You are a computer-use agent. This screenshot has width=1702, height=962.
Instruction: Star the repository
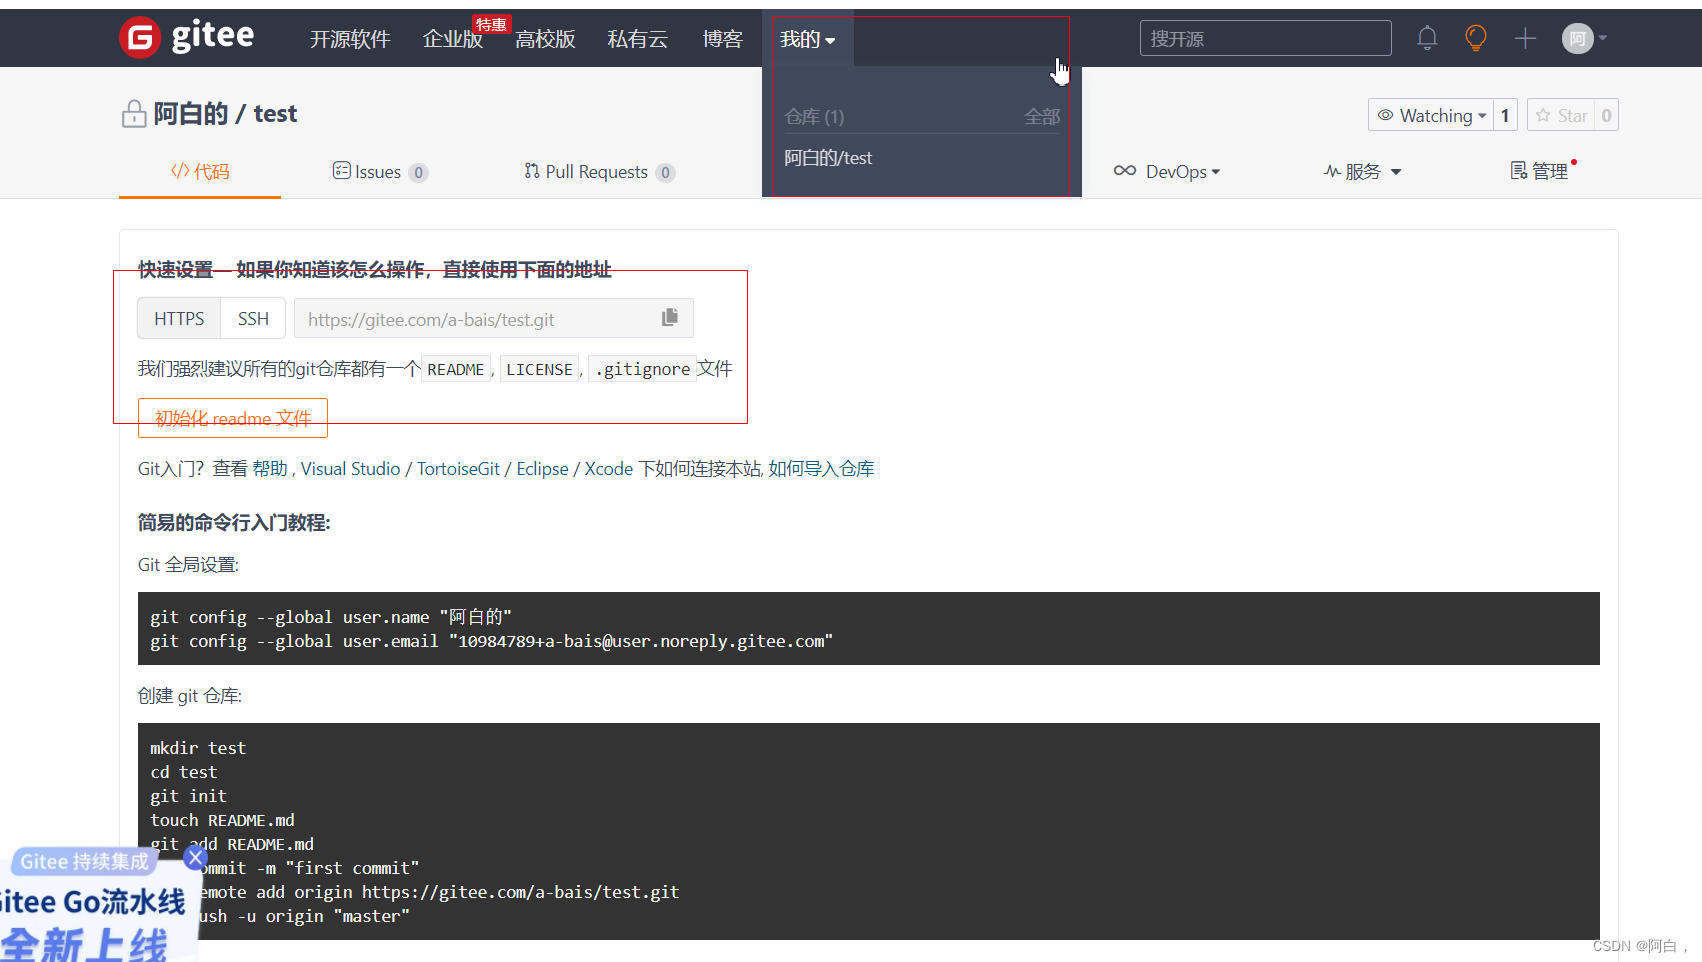1562,115
